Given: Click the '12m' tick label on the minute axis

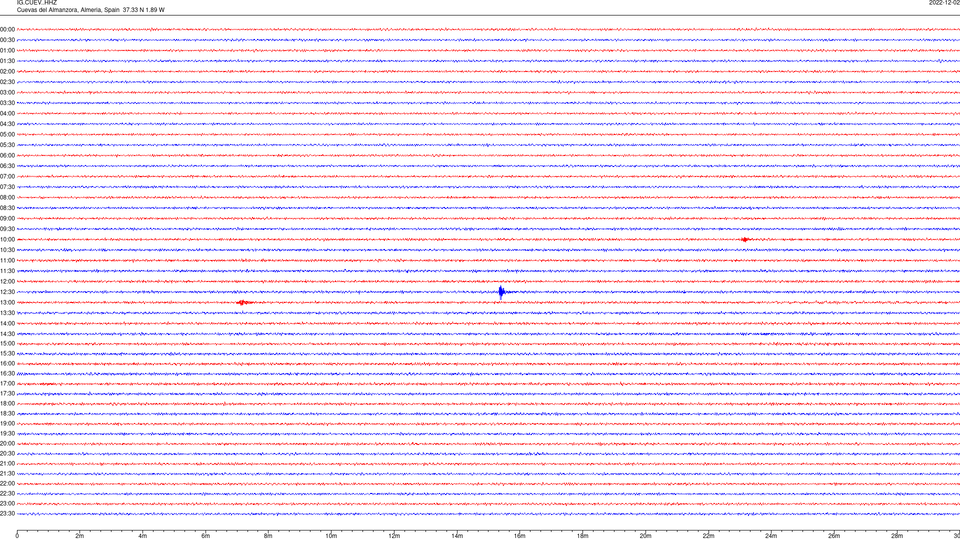Looking at the screenshot, I should [394, 536].
